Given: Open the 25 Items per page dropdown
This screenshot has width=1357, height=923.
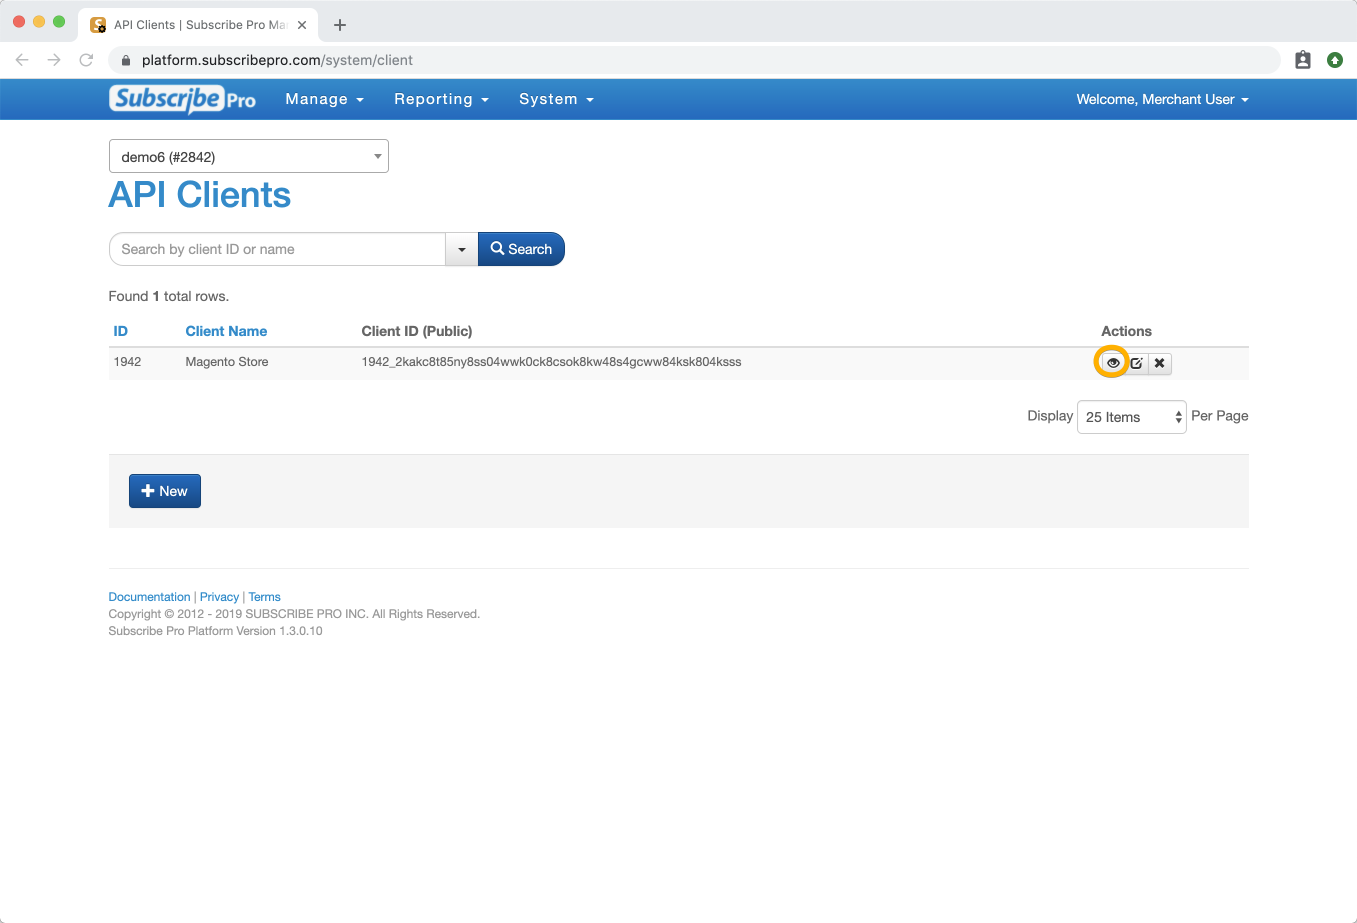Looking at the screenshot, I should pyautogui.click(x=1132, y=417).
